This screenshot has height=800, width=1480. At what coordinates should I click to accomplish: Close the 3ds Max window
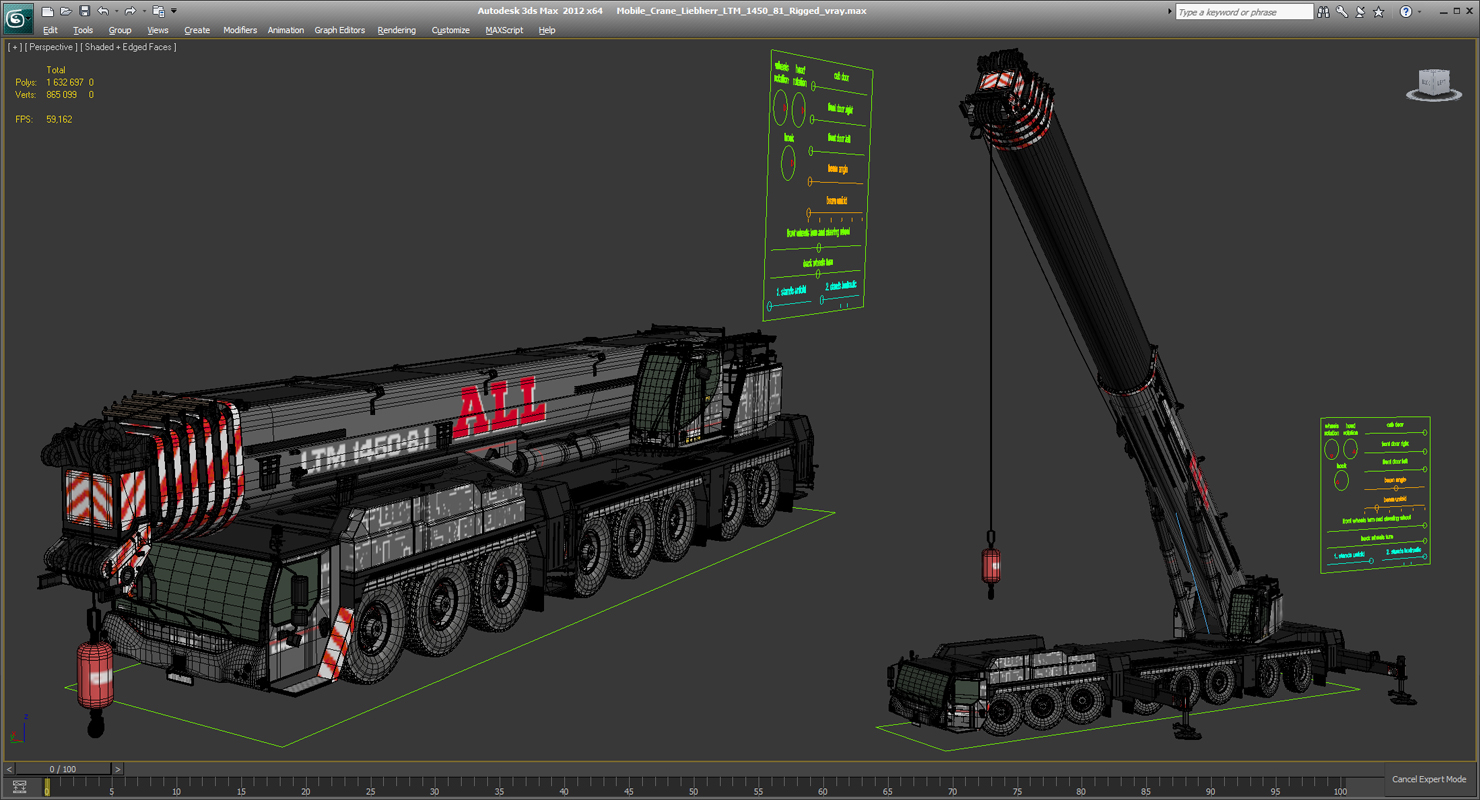[x=1471, y=11]
